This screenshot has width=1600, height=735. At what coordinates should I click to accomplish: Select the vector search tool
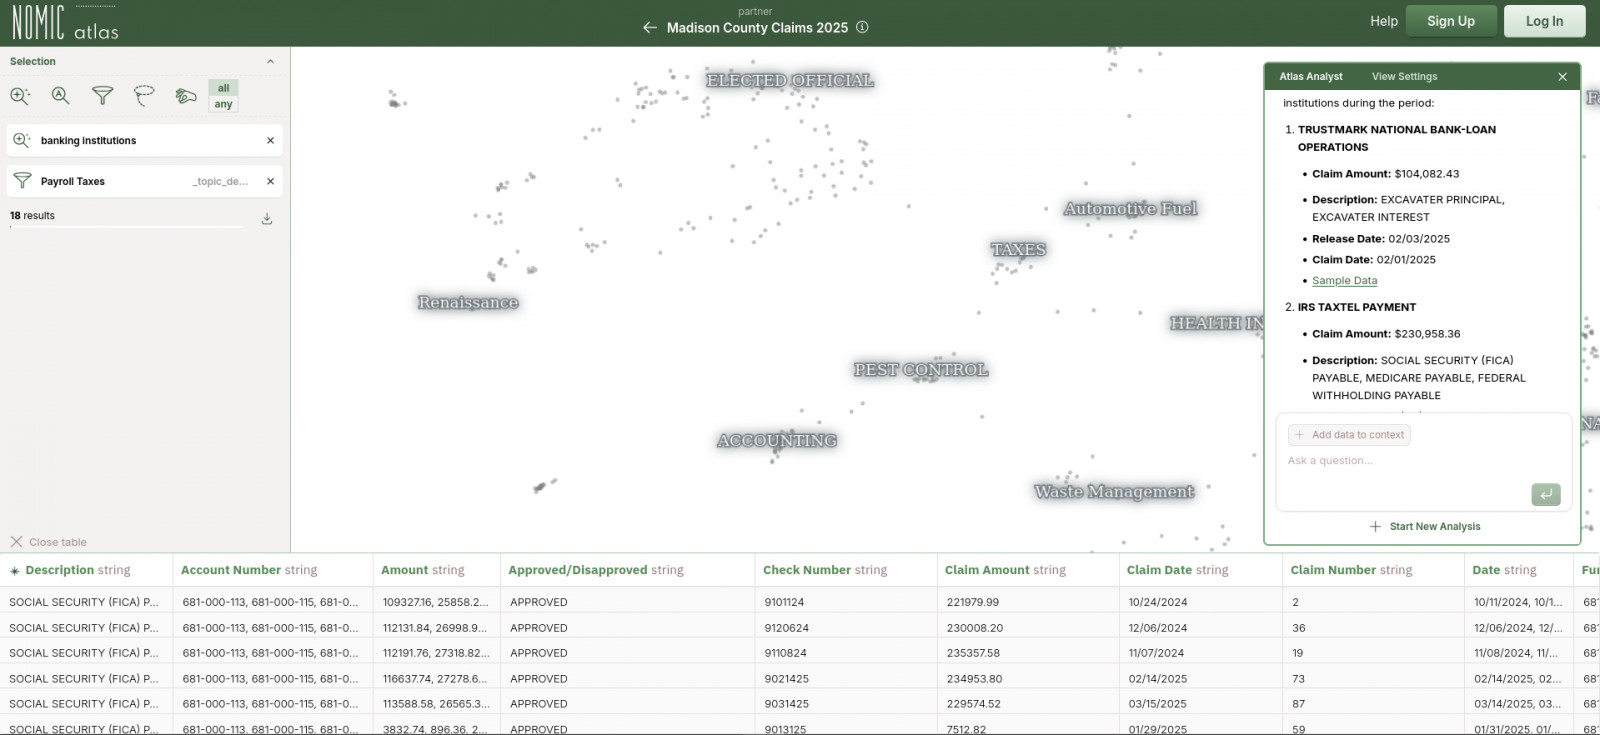[20, 96]
